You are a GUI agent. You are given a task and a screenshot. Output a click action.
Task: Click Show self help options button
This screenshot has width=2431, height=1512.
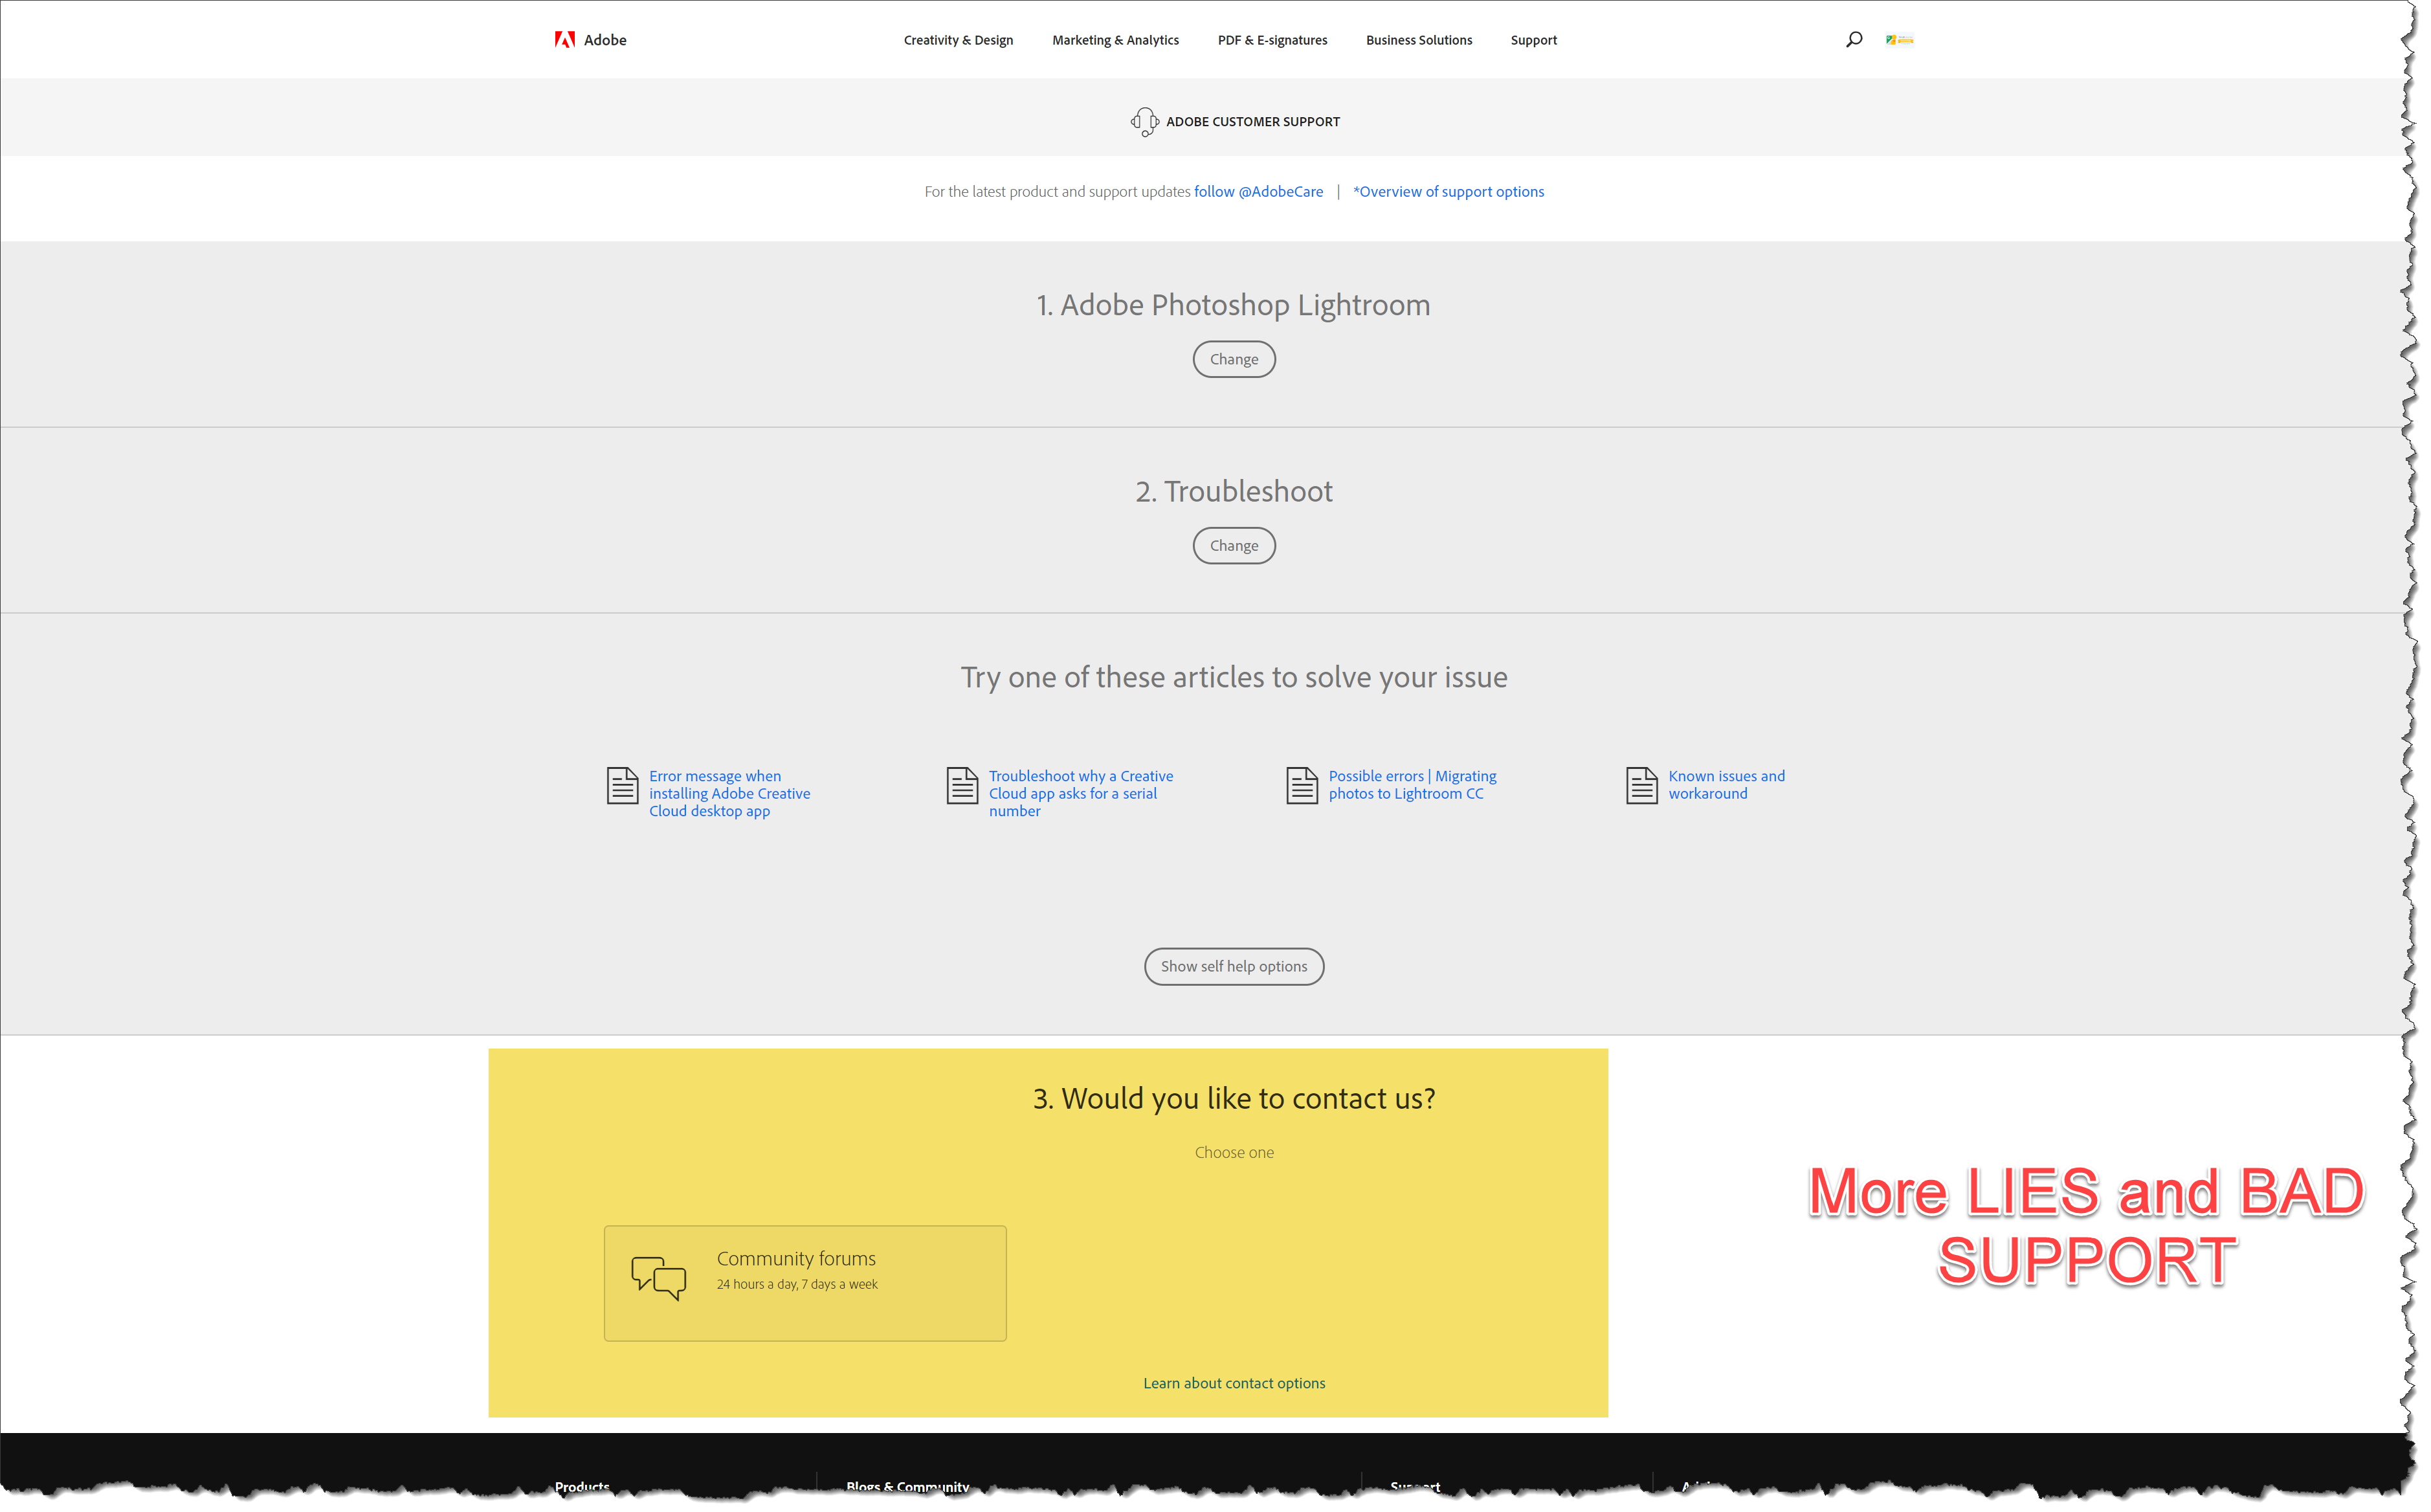1234,966
